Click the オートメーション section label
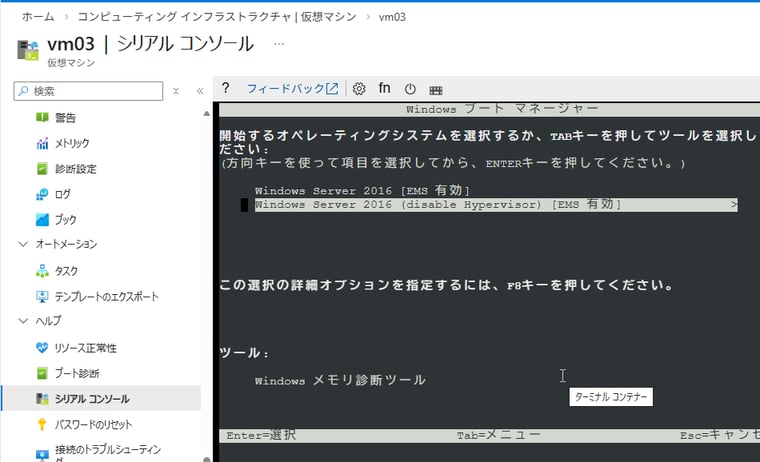Viewport: 760px width, 462px height. pyautogui.click(x=66, y=244)
